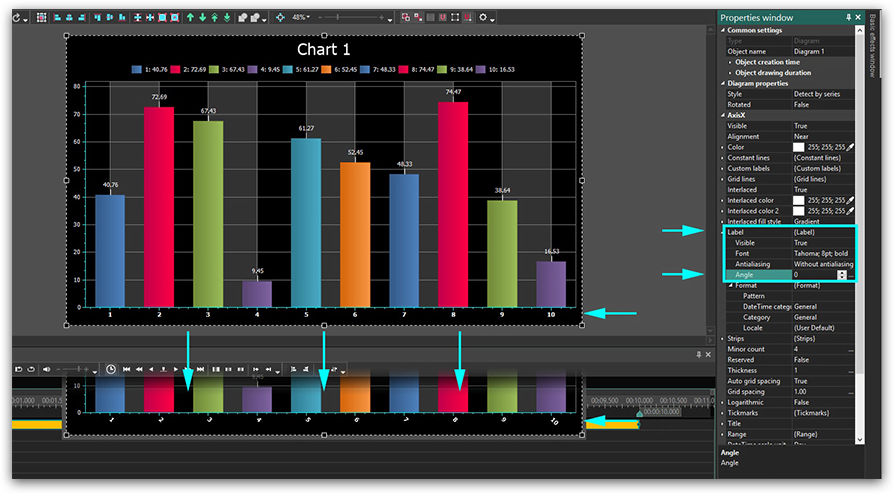894x494 pixels.
Task: Click the clock icon in timeline toolbar
Action: pos(110,369)
